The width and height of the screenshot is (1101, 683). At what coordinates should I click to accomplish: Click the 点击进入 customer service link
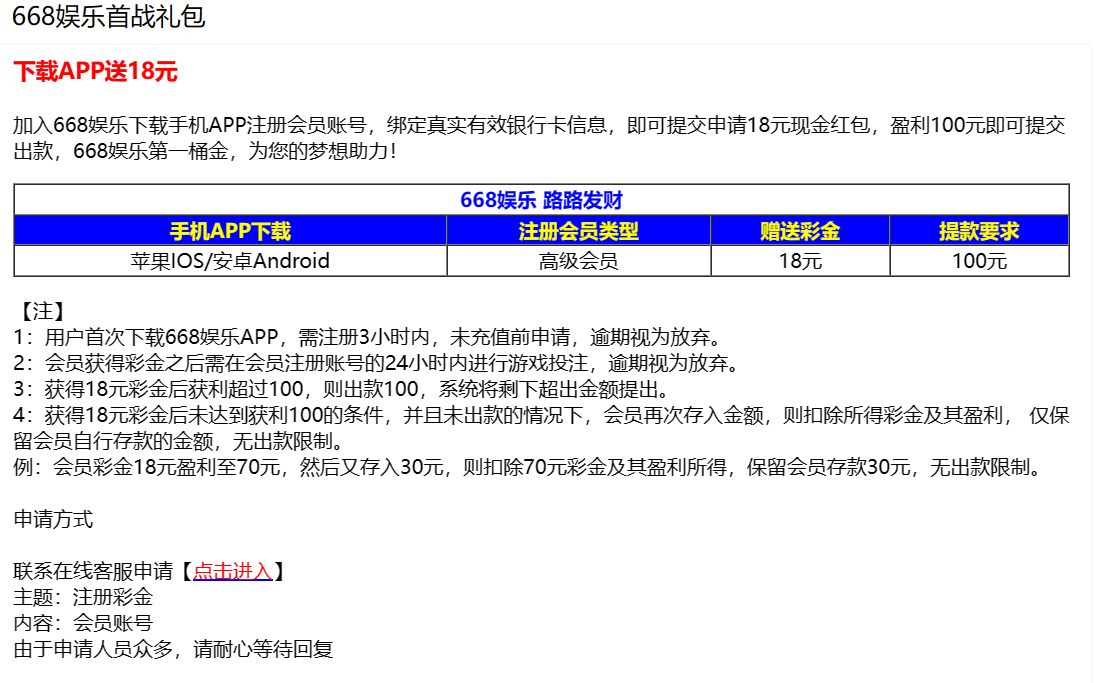tap(232, 571)
